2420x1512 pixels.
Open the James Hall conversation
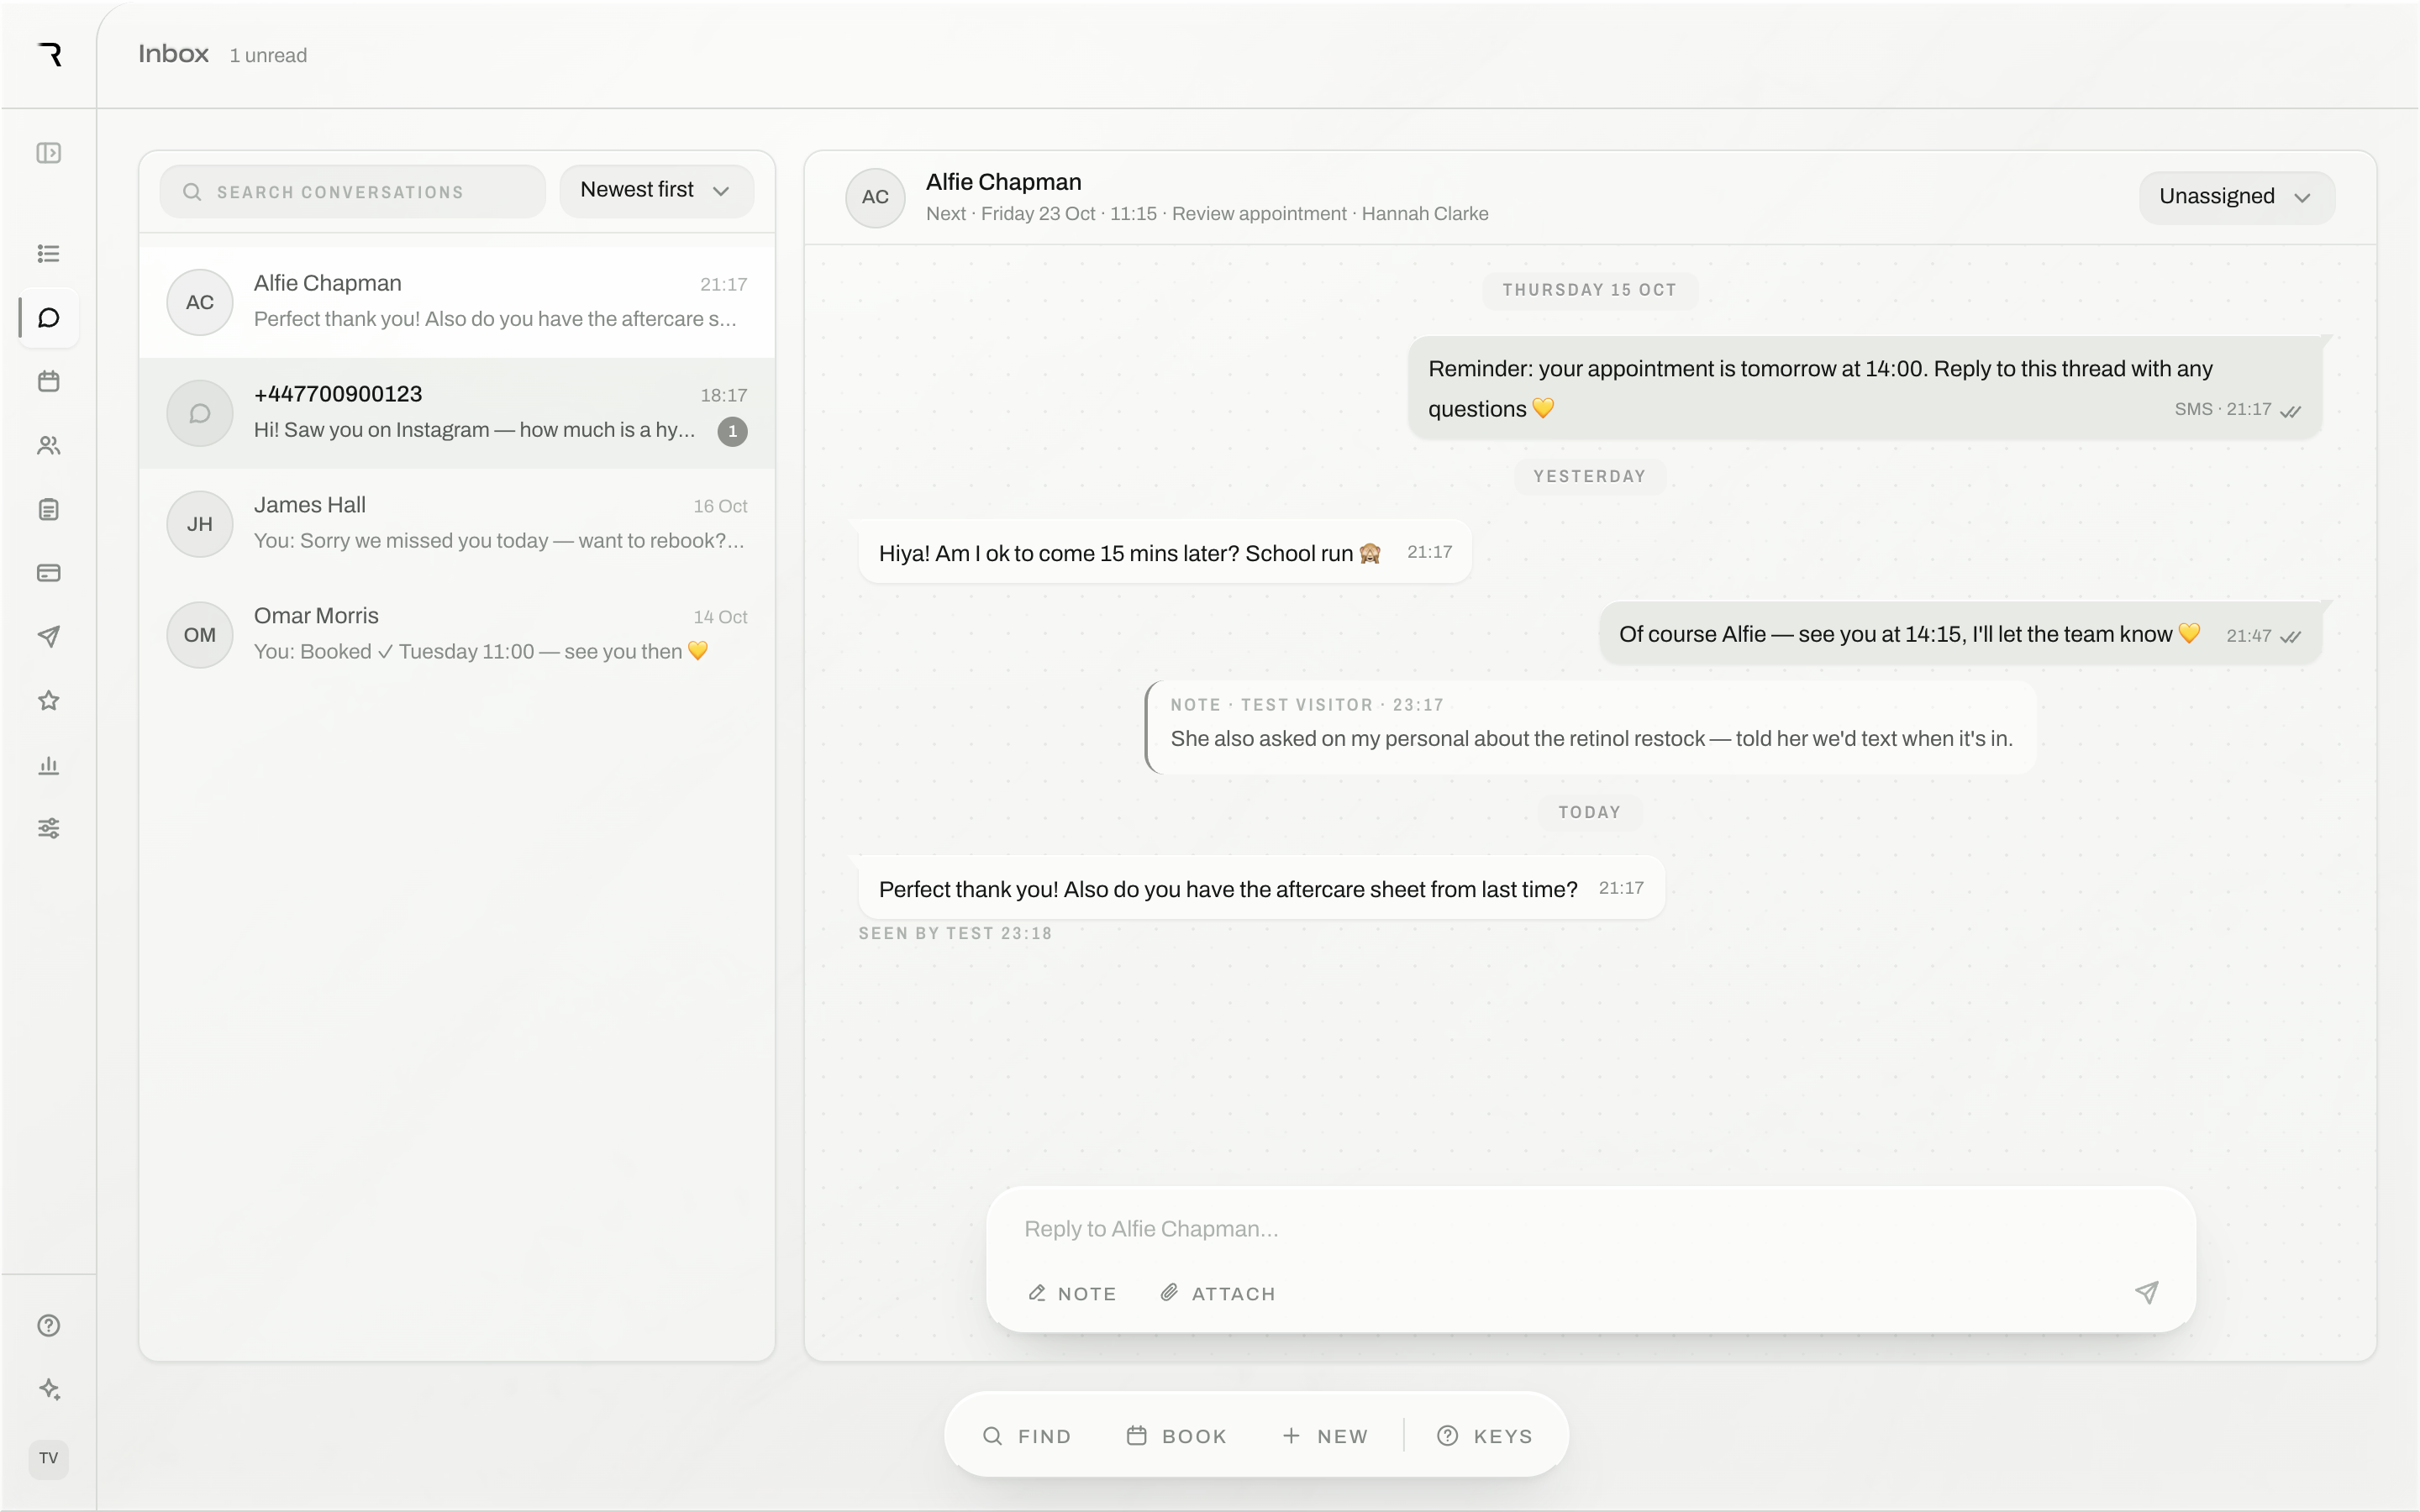[x=457, y=523]
